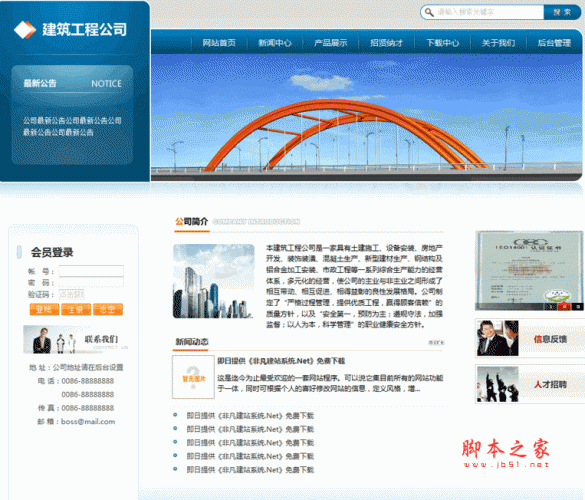The height and width of the screenshot is (500, 585).
Task: Open the 后台管理 nav item
Action: point(554,43)
